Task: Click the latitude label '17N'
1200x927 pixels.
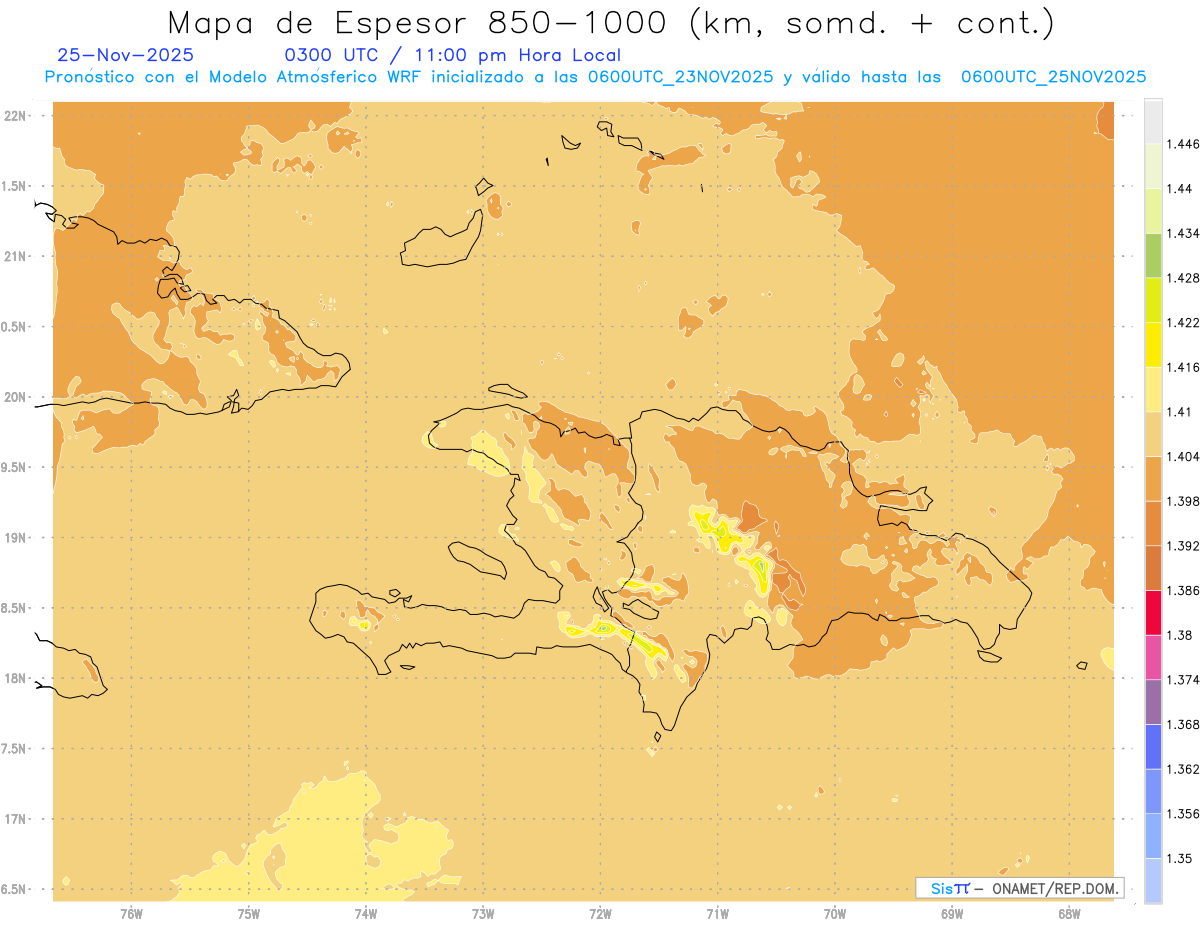Action: pos(15,819)
